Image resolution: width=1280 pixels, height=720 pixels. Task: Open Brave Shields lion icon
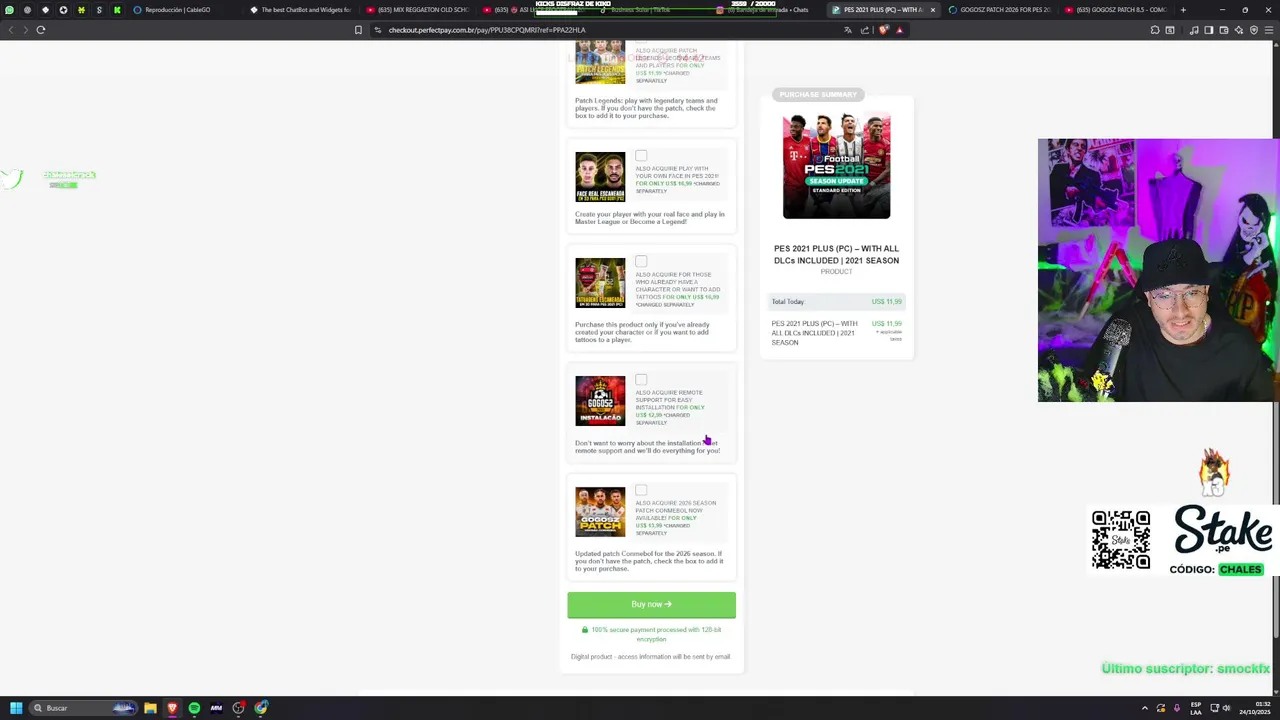click(x=883, y=30)
